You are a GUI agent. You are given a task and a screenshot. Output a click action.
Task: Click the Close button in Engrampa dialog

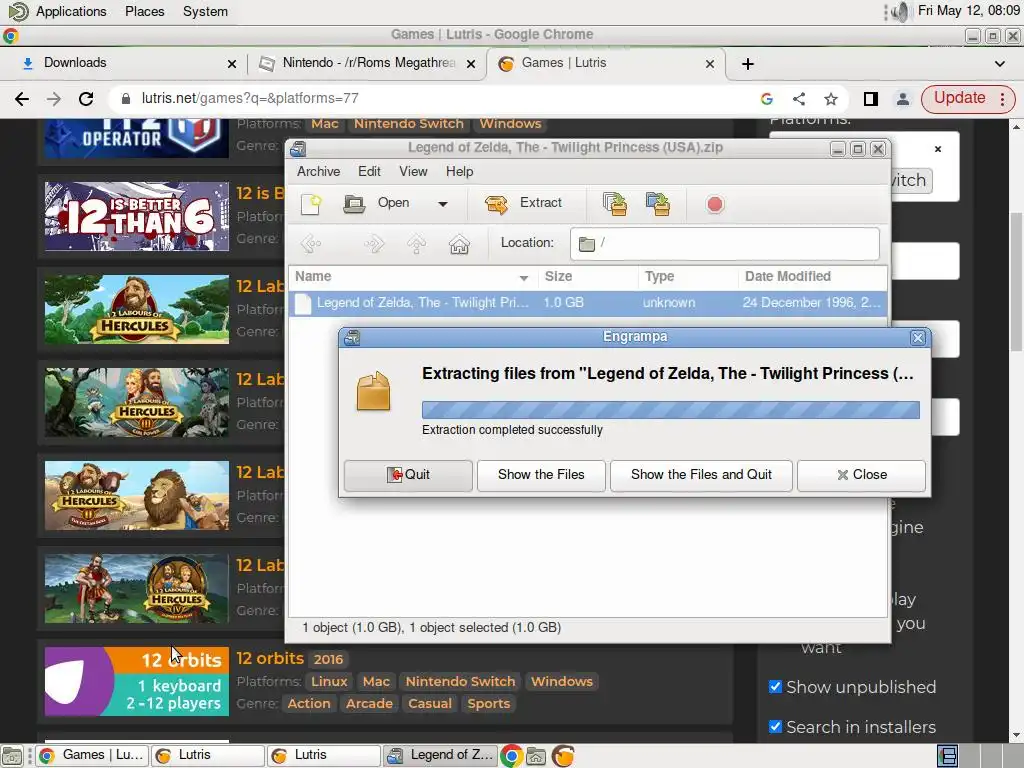[861, 475]
